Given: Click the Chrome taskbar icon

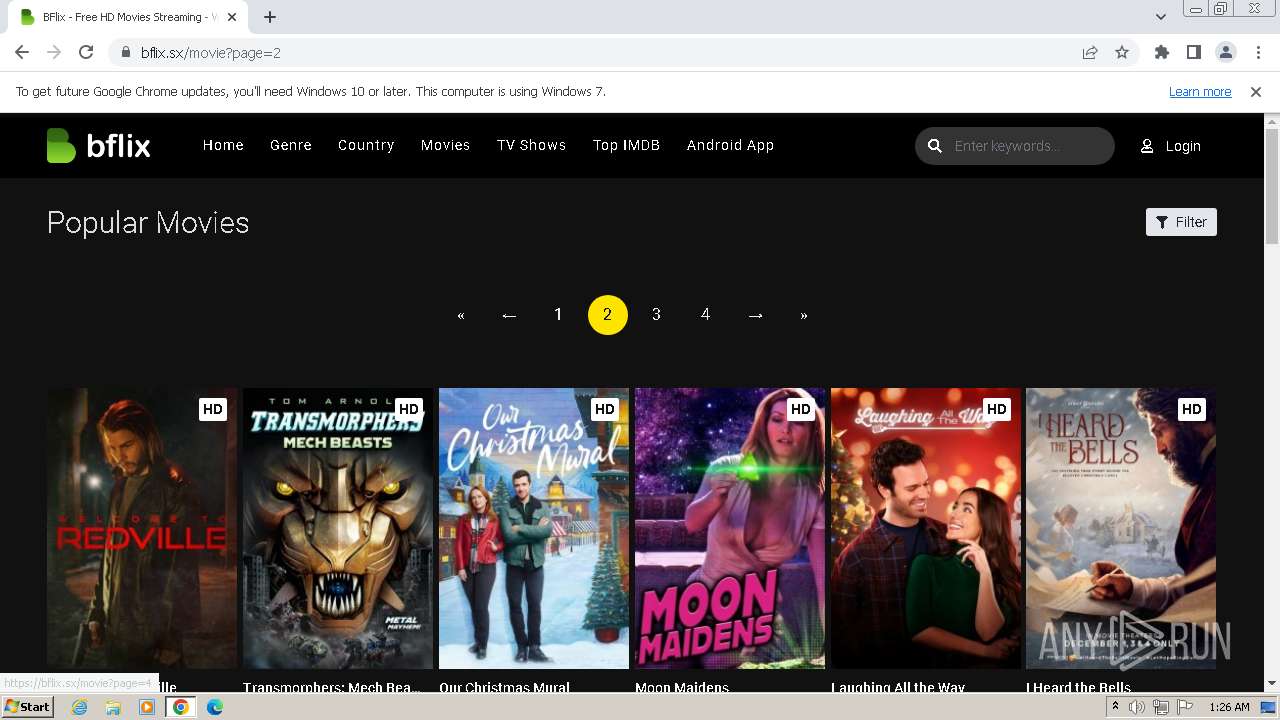Looking at the screenshot, I should click(x=181, y=707).
